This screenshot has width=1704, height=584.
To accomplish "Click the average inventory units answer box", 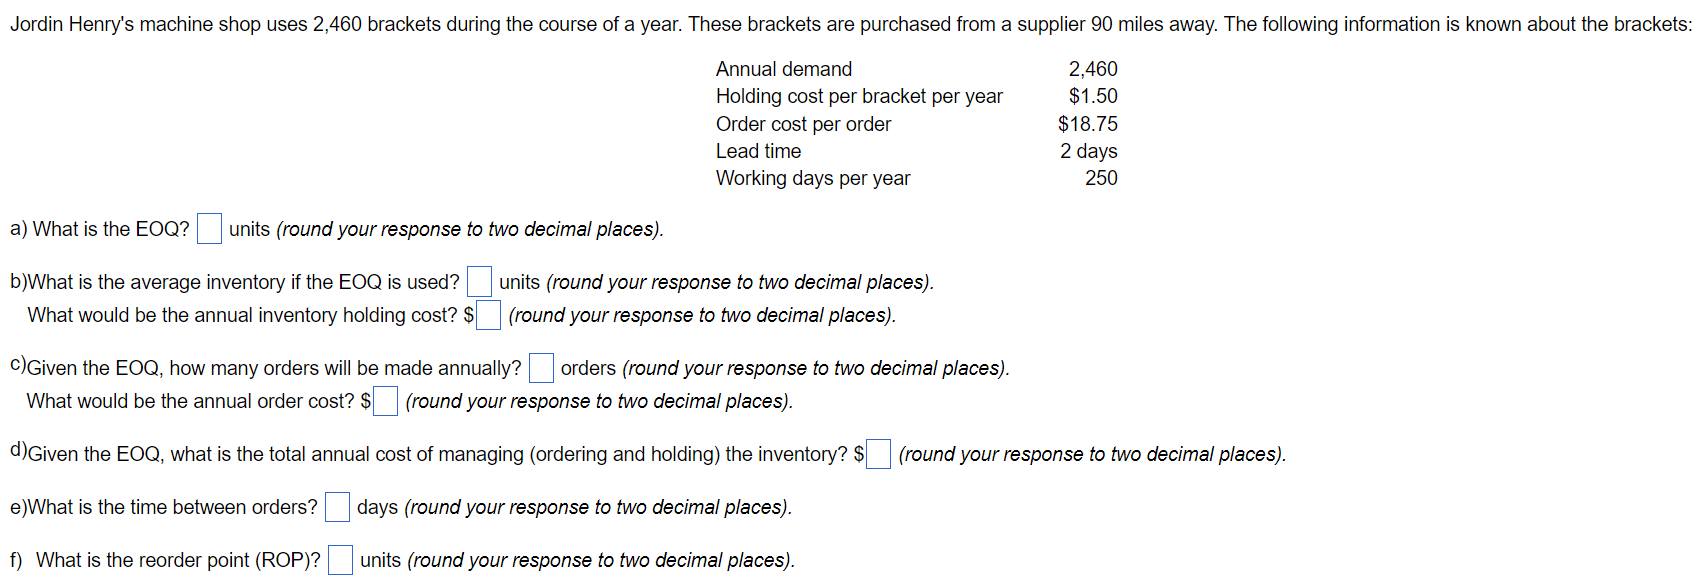I will click(479, 281).
